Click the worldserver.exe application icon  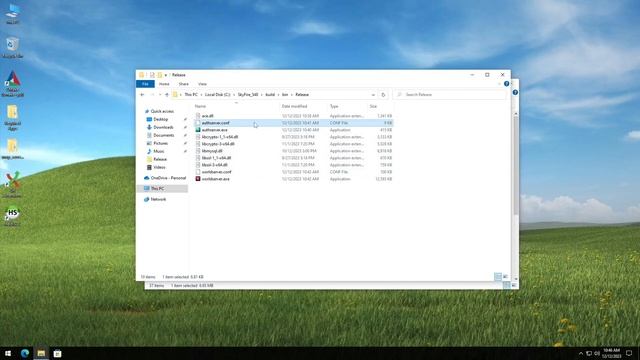tap(198, 179)
